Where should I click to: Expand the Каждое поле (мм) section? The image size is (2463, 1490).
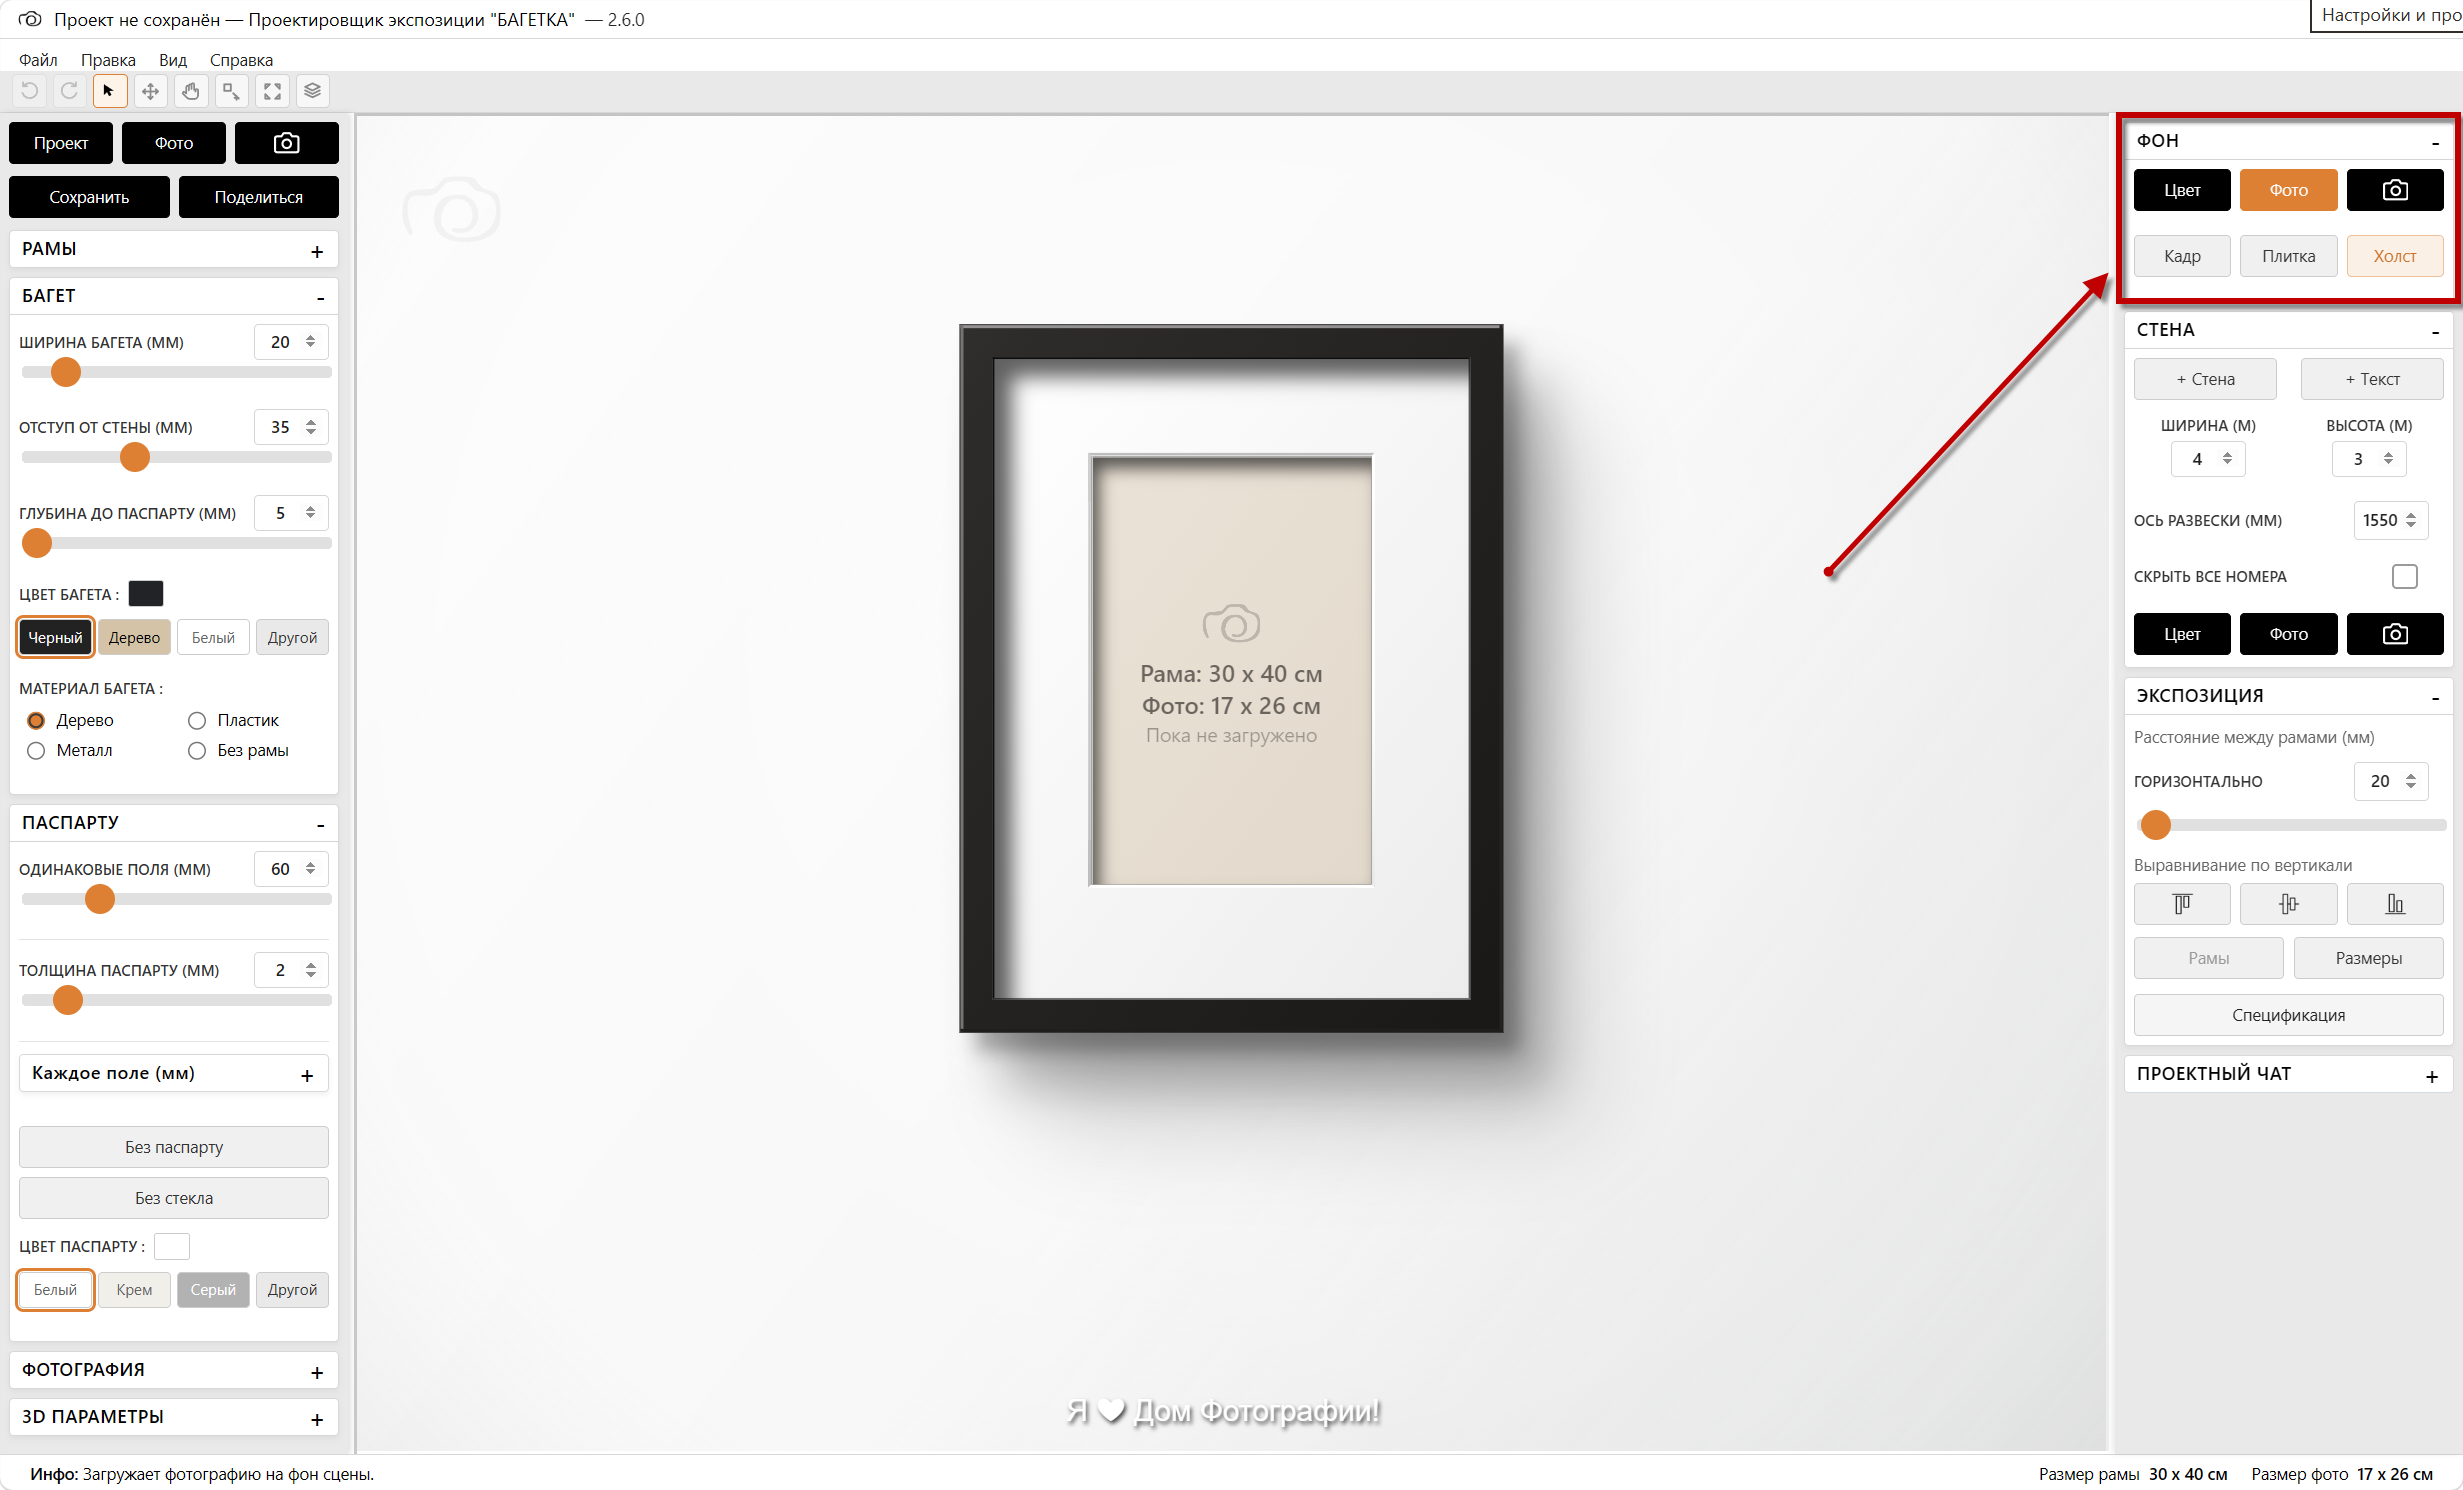[x=307, y=1075]
